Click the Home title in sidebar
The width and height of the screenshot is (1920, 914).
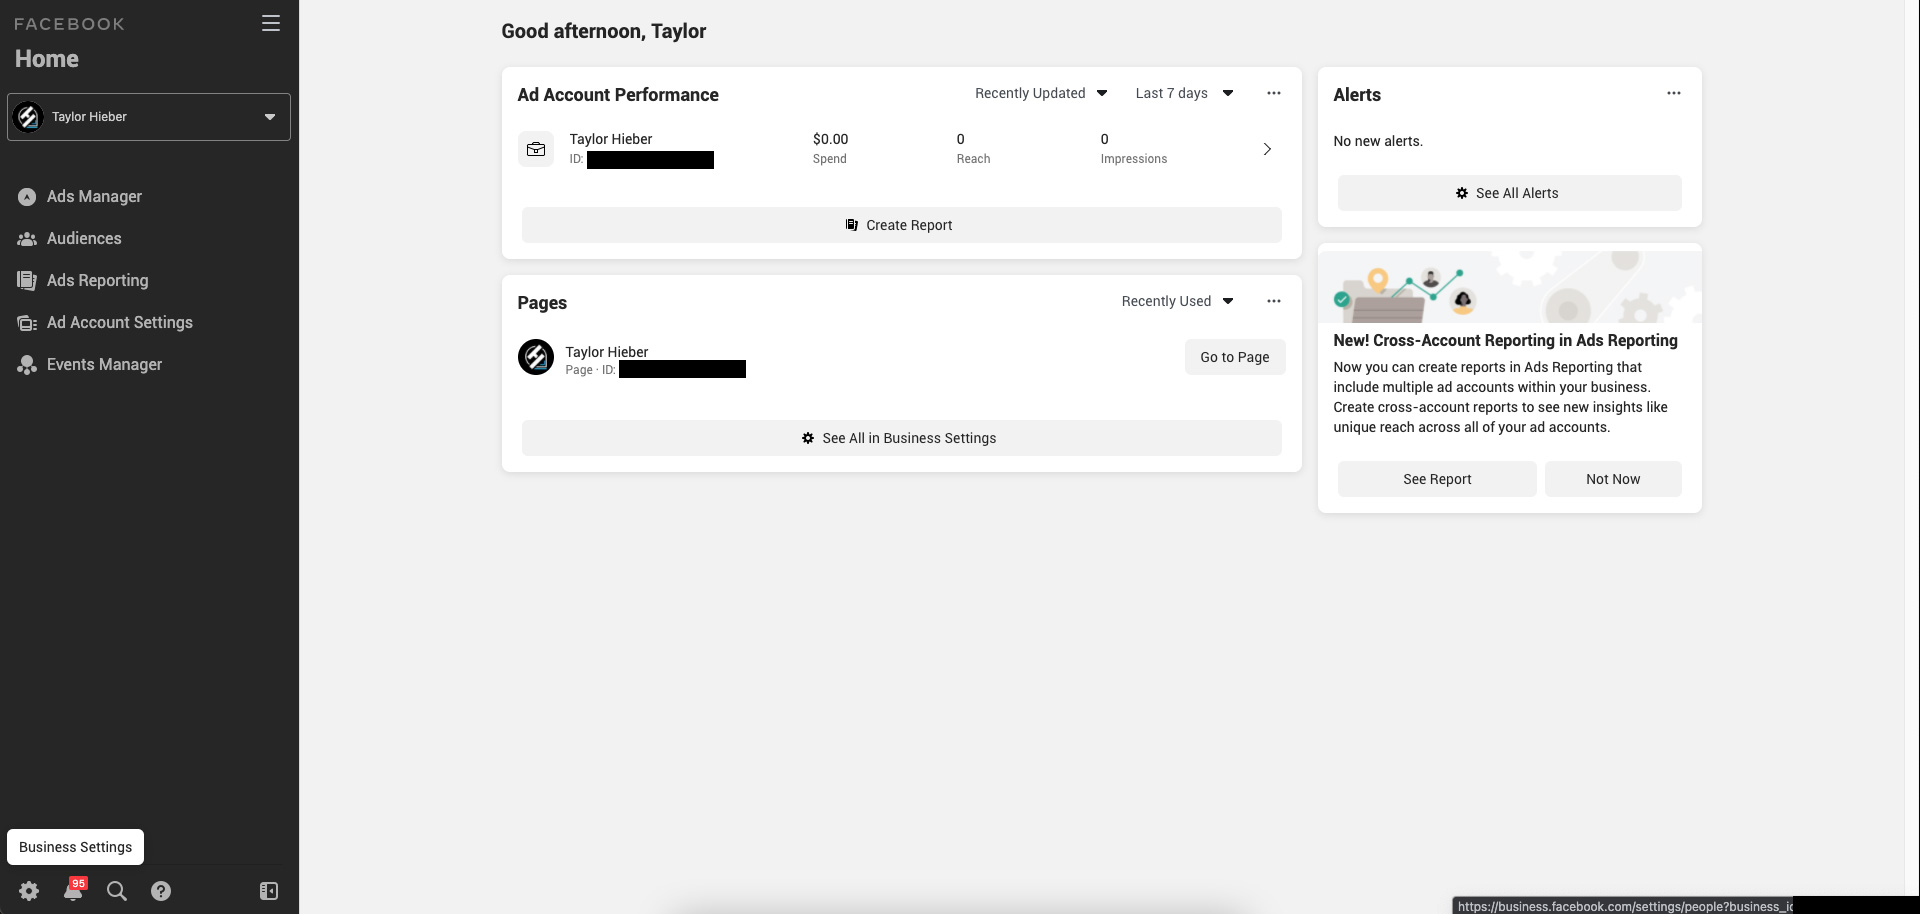click(47, 59)
